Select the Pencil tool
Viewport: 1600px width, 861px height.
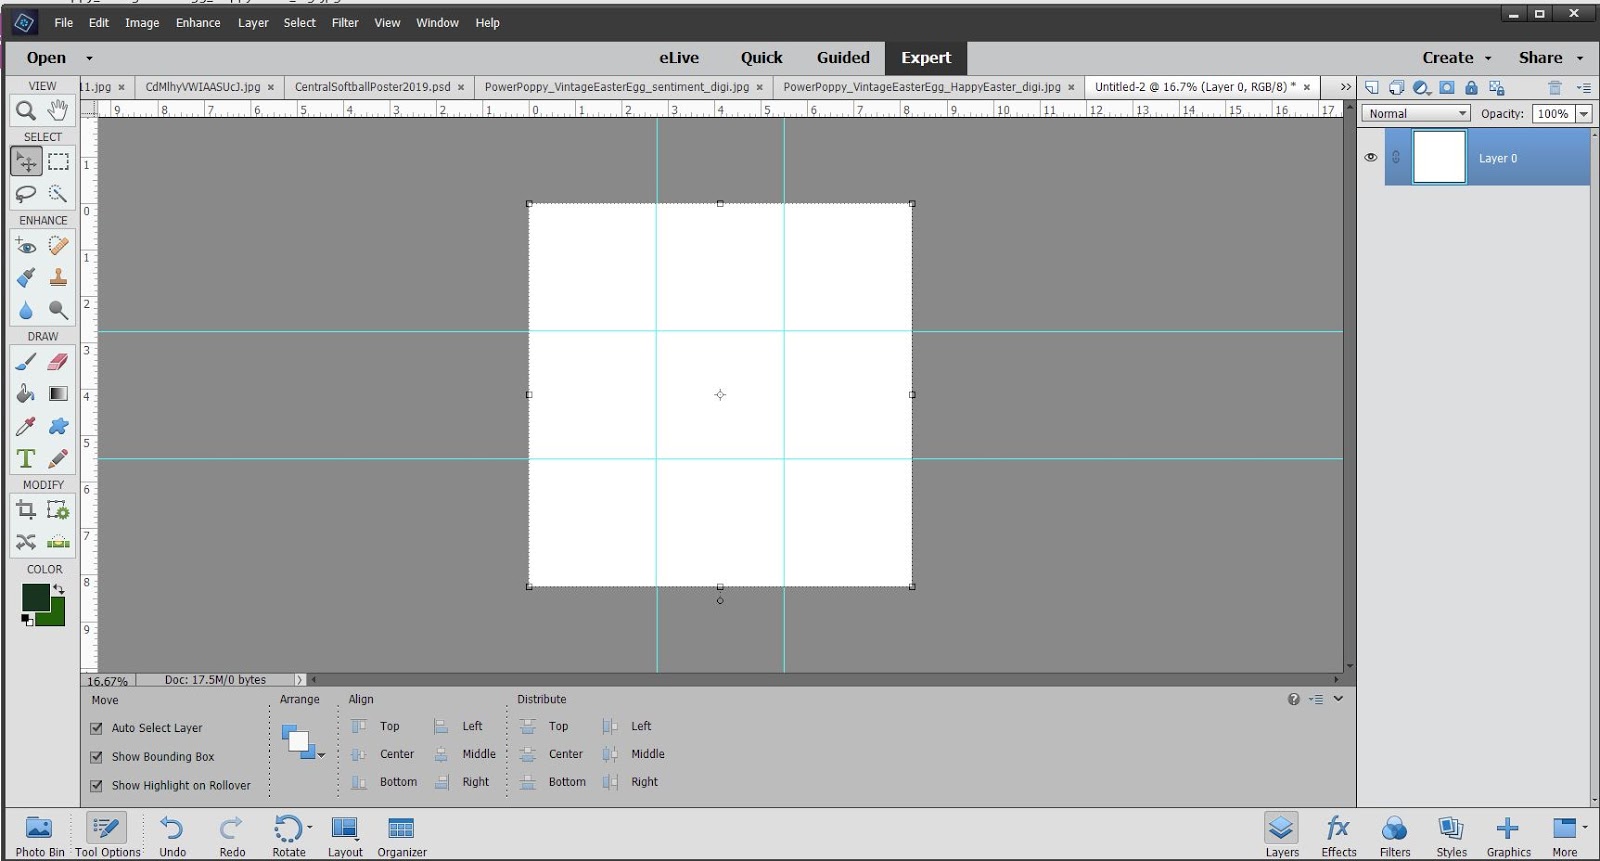coord(59,459)
